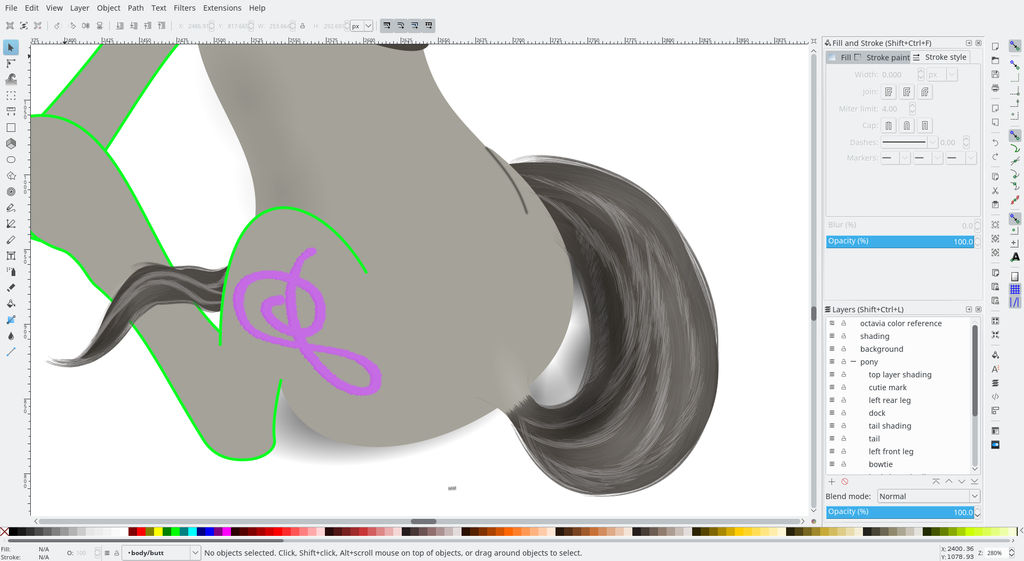The image size is (1024, 561).
Task: Select the left front leg layer
Action: click(891, 451)
